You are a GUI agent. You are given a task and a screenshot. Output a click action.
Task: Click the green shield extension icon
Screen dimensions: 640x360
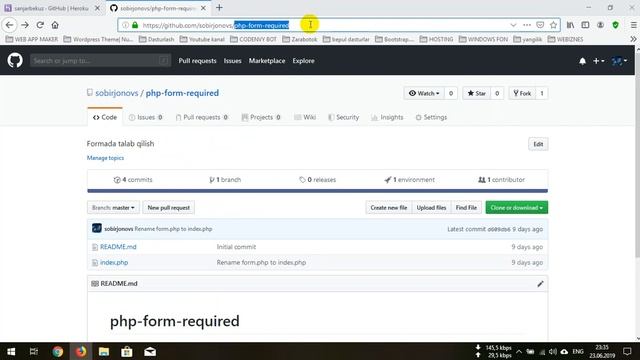coord(616,25)
